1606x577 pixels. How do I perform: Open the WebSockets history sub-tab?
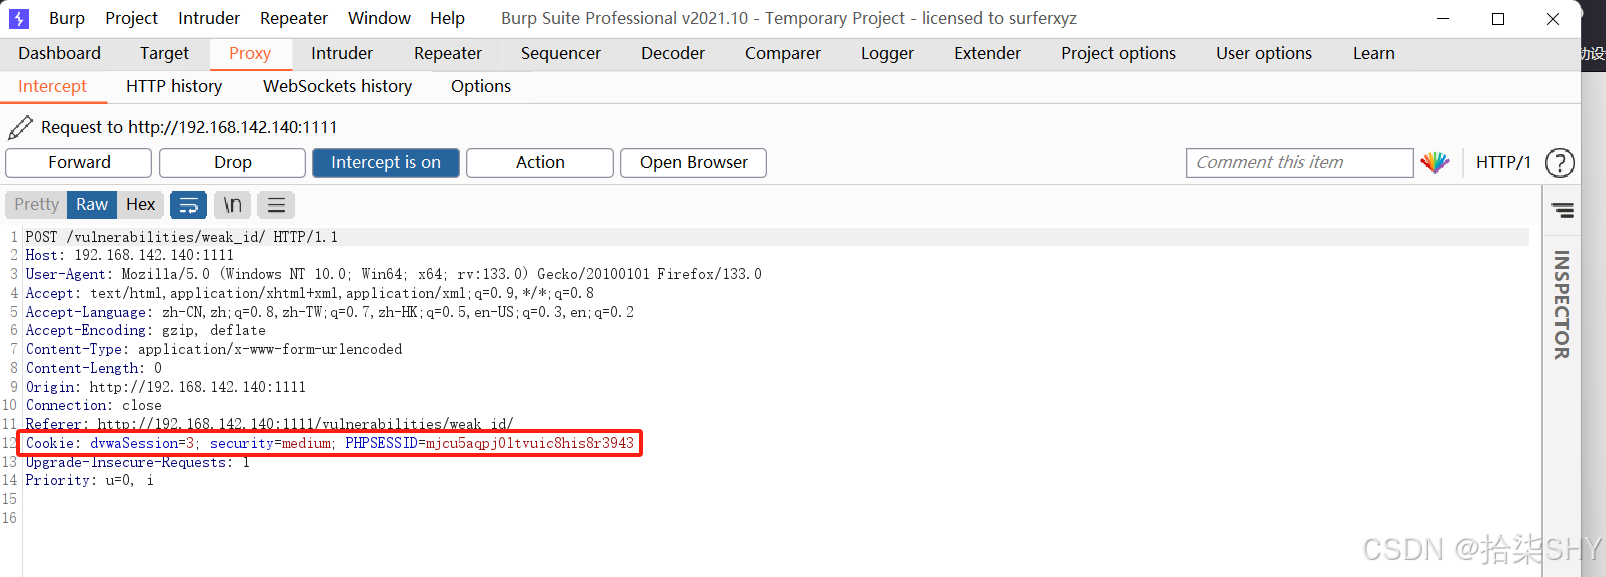(337, 86)
